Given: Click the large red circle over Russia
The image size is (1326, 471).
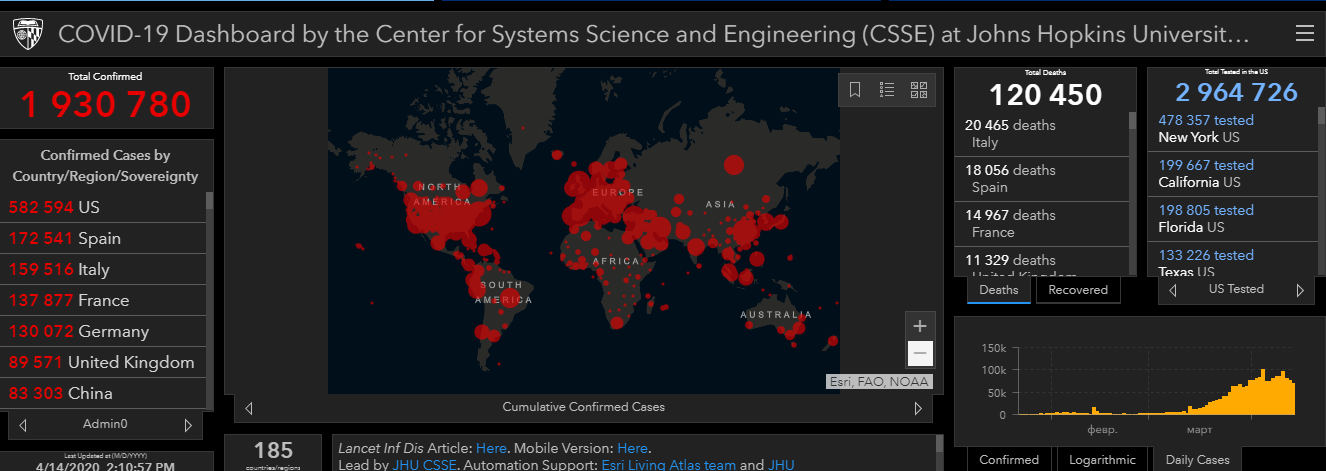Looking at the screenshot, I should [x=734, y=165].
